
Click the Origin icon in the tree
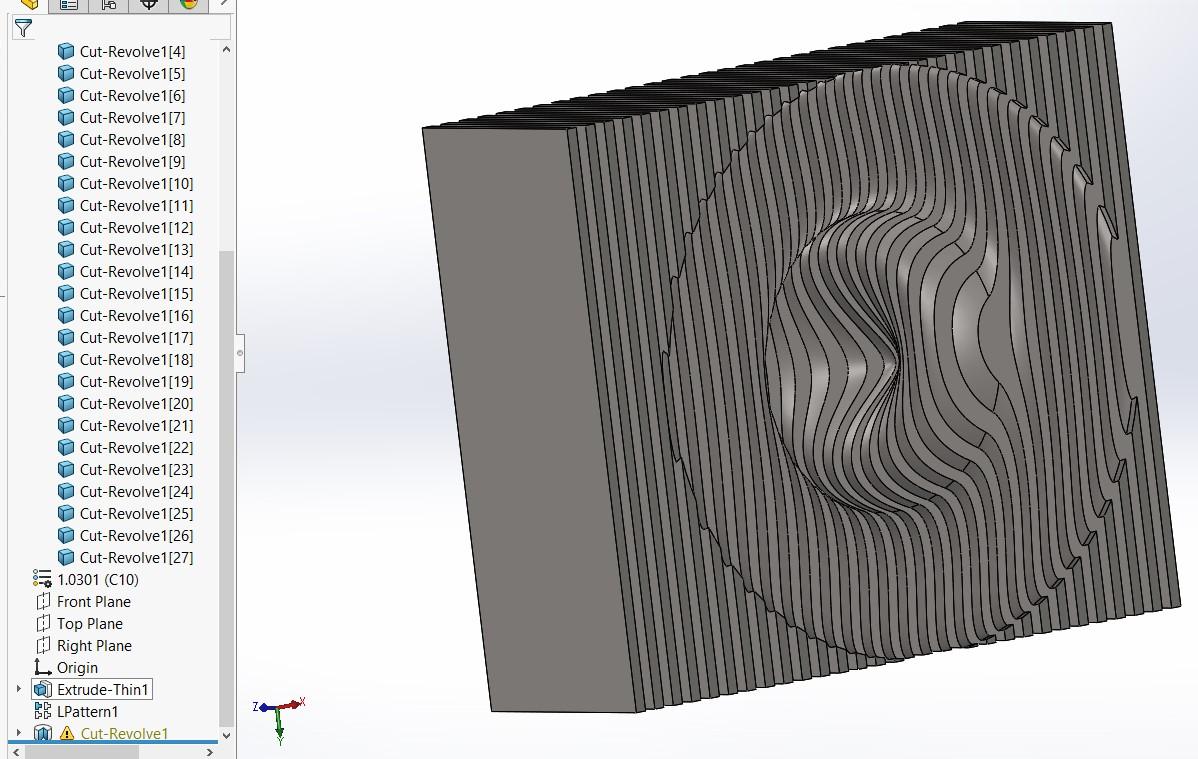pos(42,667)
